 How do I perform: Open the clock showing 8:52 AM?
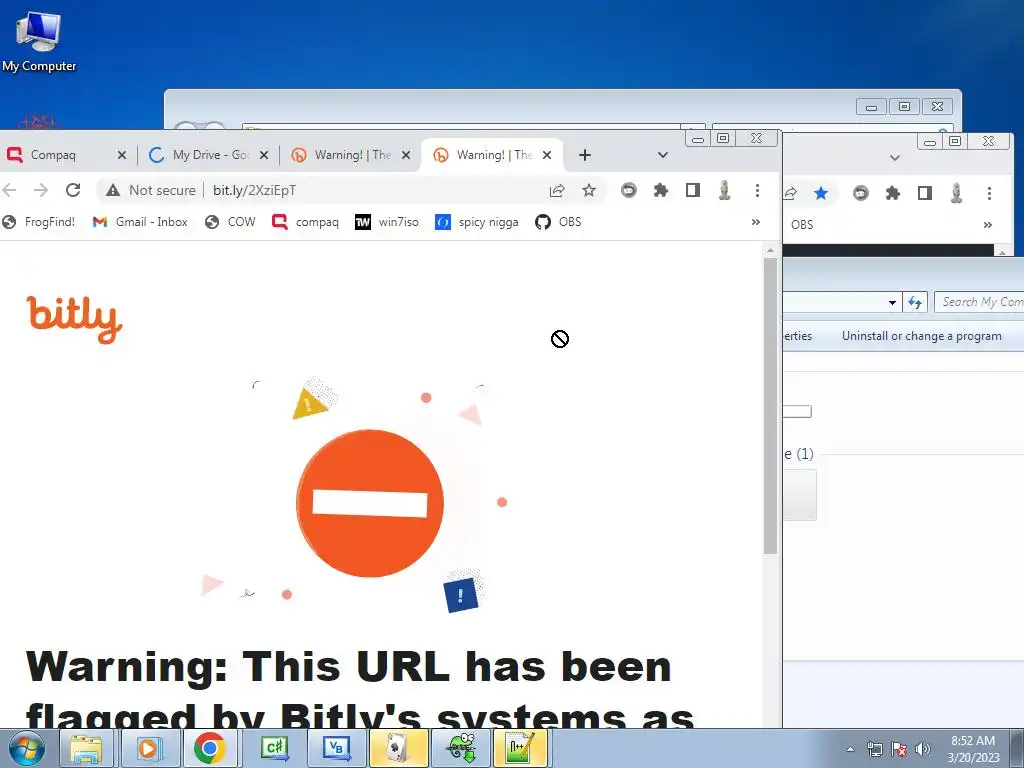973,749
